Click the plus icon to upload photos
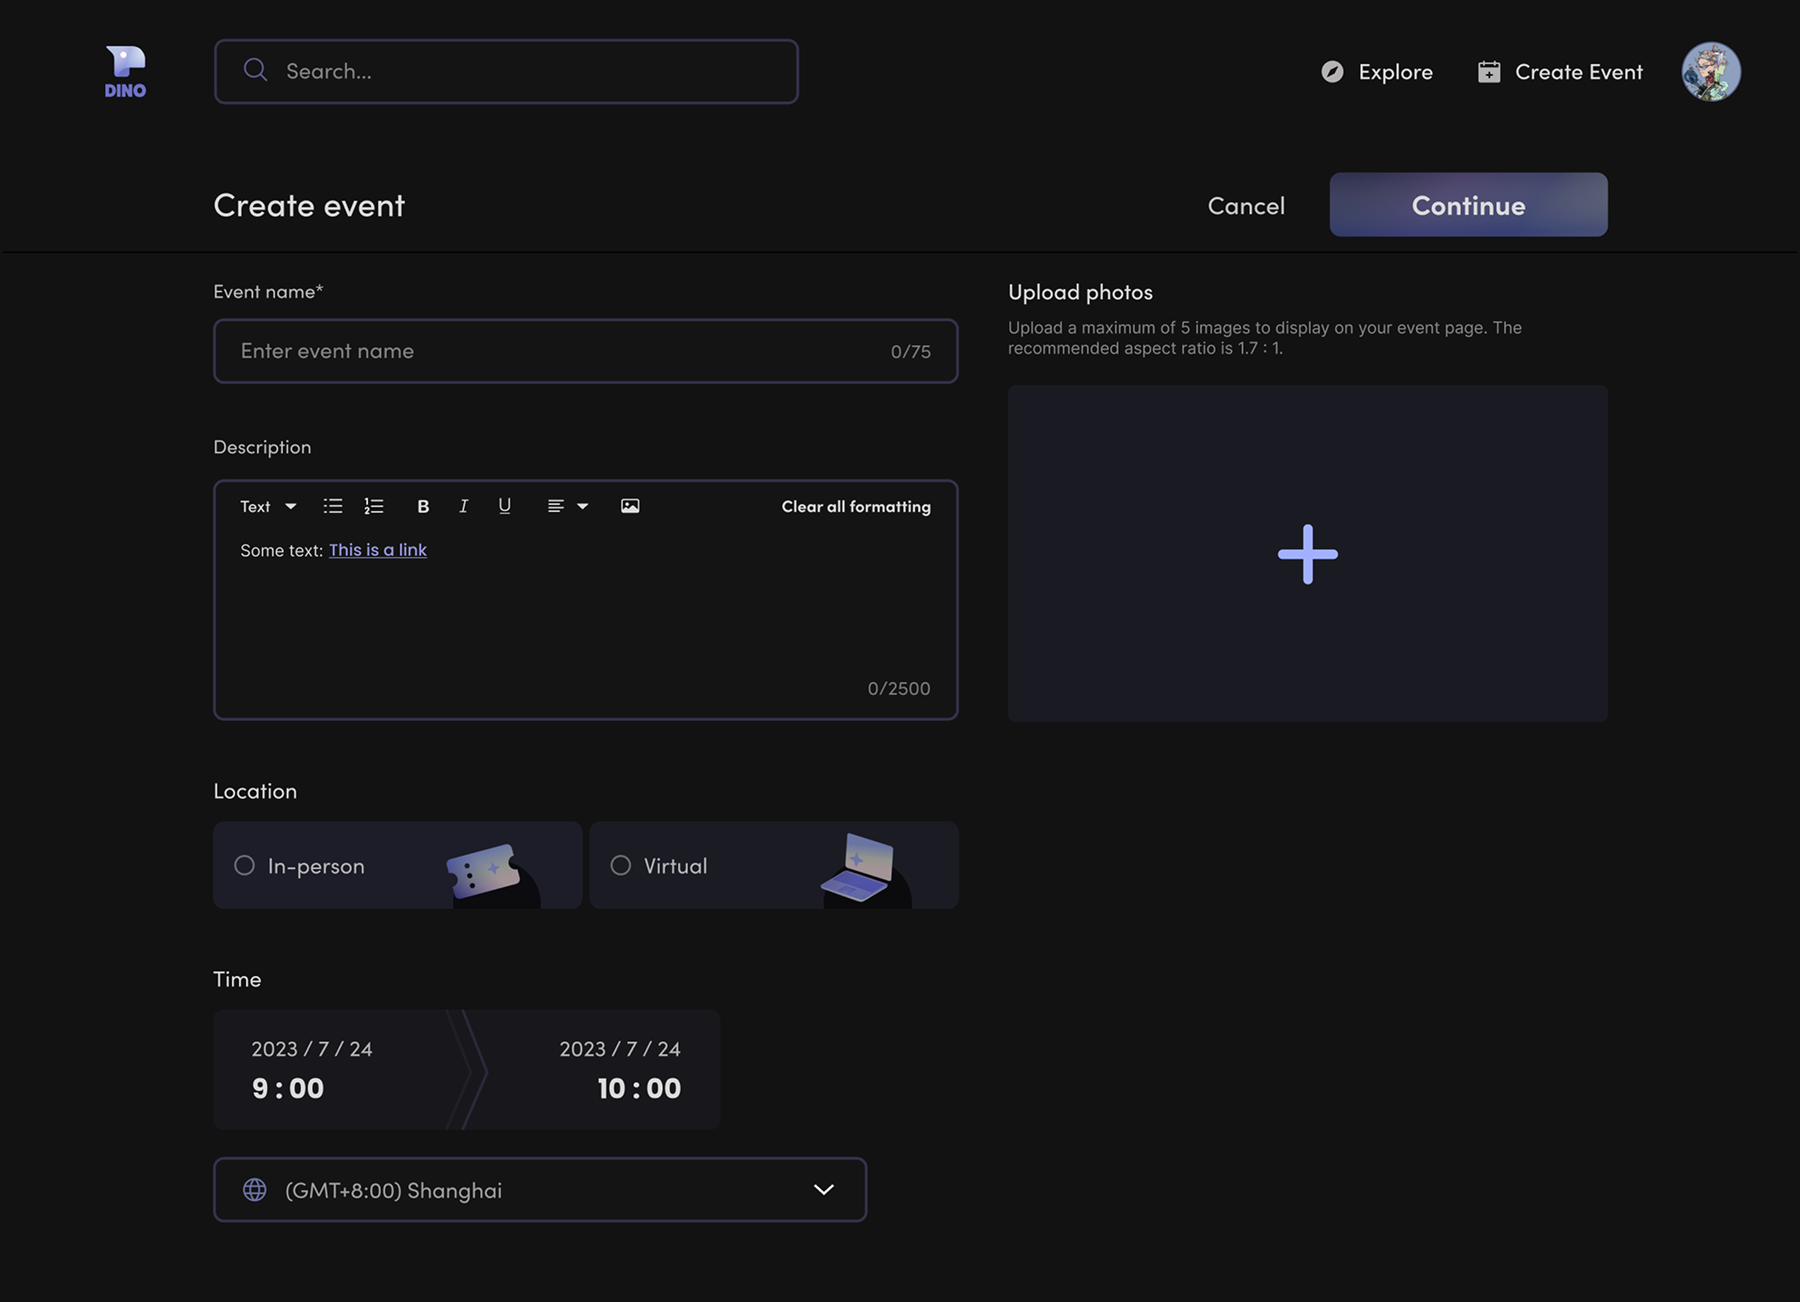This screenshot has width=1800, height=1302. (x=1307, y=554)
